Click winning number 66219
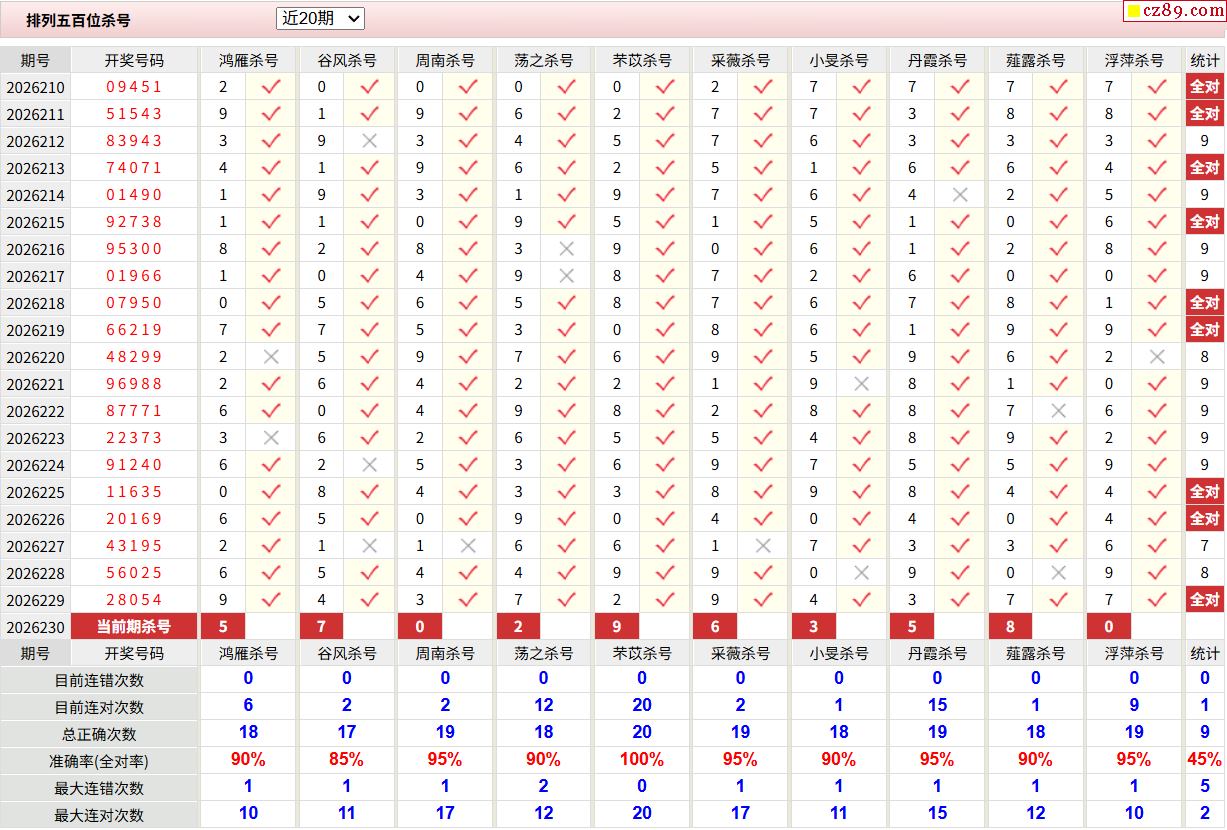The height and width of the screenshot is (830, 1227). point(134,330)
